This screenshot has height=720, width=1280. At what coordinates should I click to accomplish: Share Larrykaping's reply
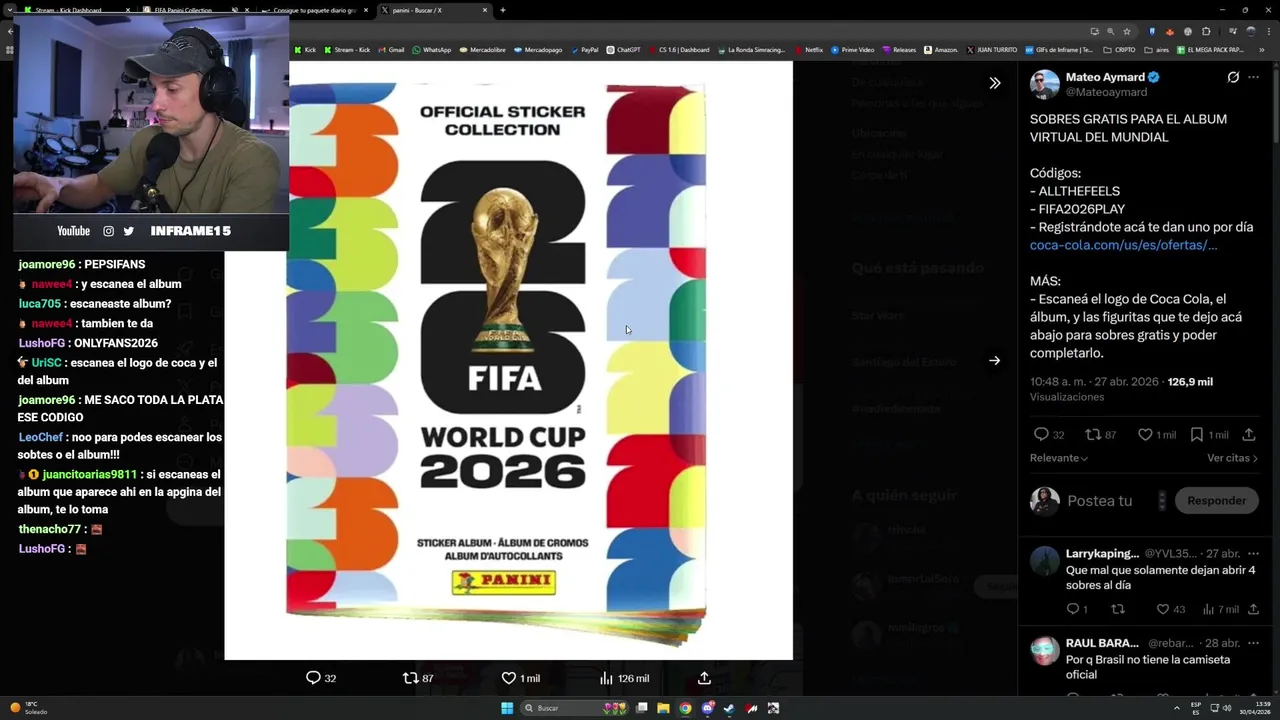[x=1253, y=609]
